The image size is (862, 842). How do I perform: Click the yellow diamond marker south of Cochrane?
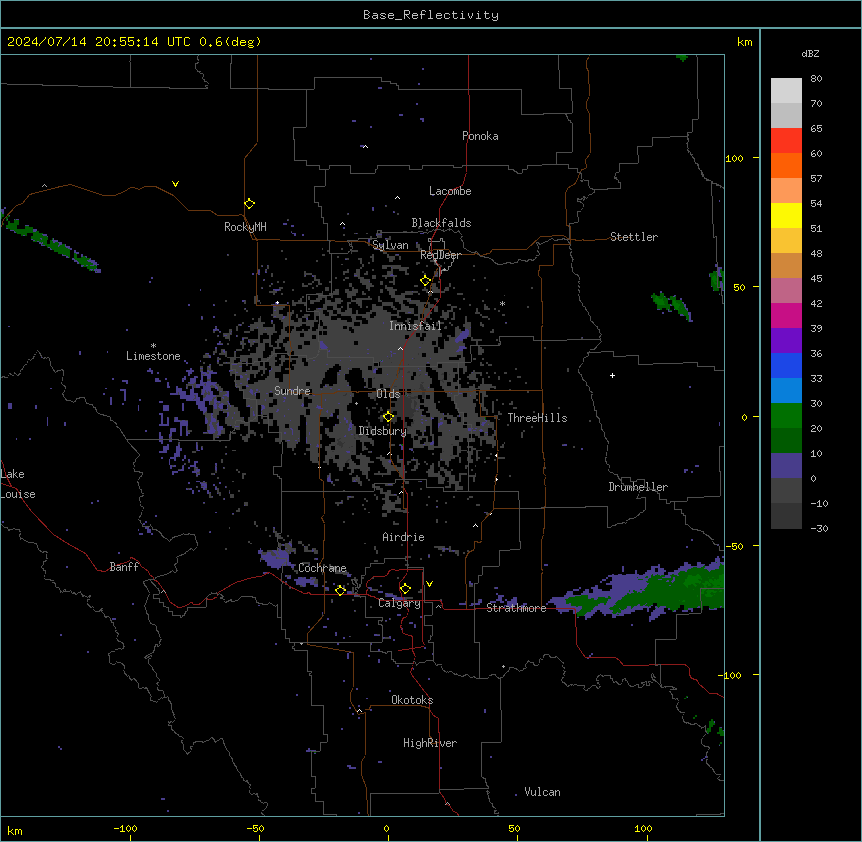340,590
